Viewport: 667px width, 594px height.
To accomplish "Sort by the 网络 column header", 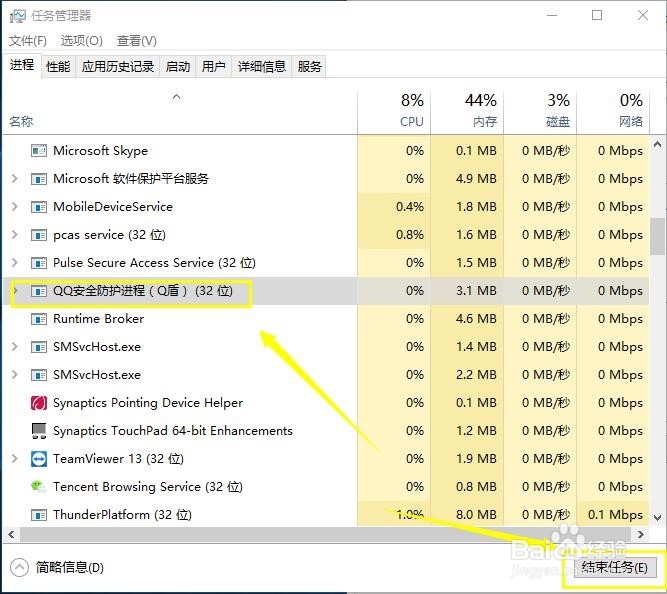I will click(613, 111).
